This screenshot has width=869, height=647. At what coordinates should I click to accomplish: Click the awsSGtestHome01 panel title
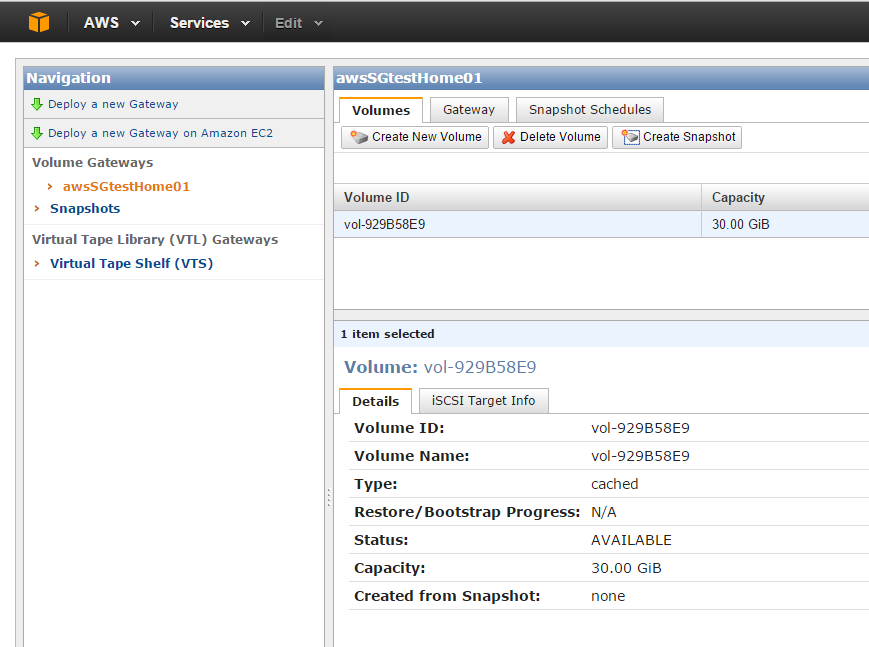(409, 78)
